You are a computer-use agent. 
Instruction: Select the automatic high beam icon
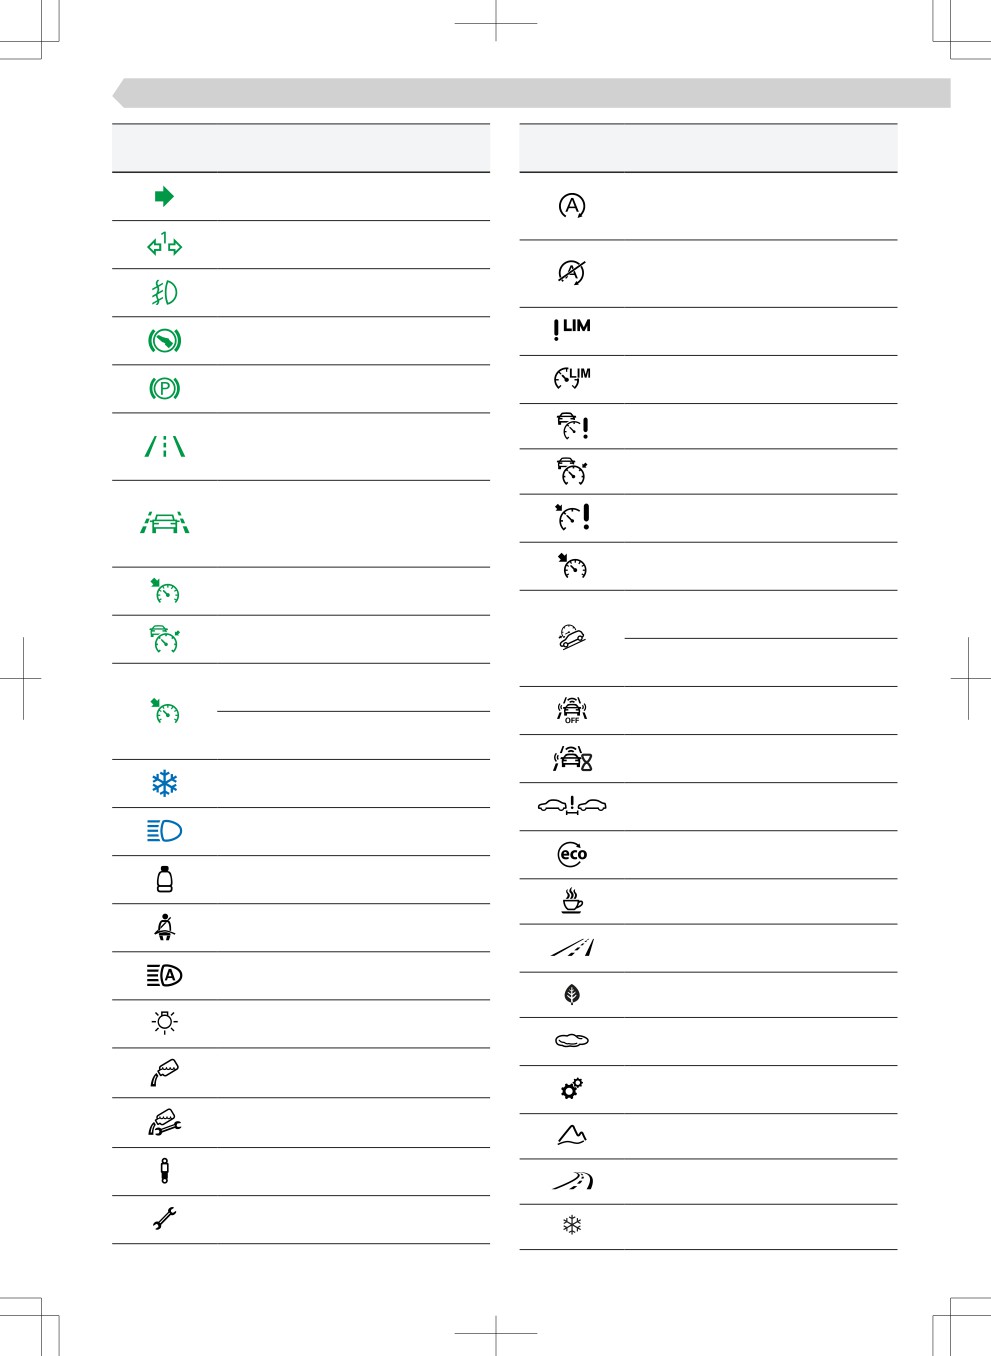pyautogui.click(x=165, y=975)
